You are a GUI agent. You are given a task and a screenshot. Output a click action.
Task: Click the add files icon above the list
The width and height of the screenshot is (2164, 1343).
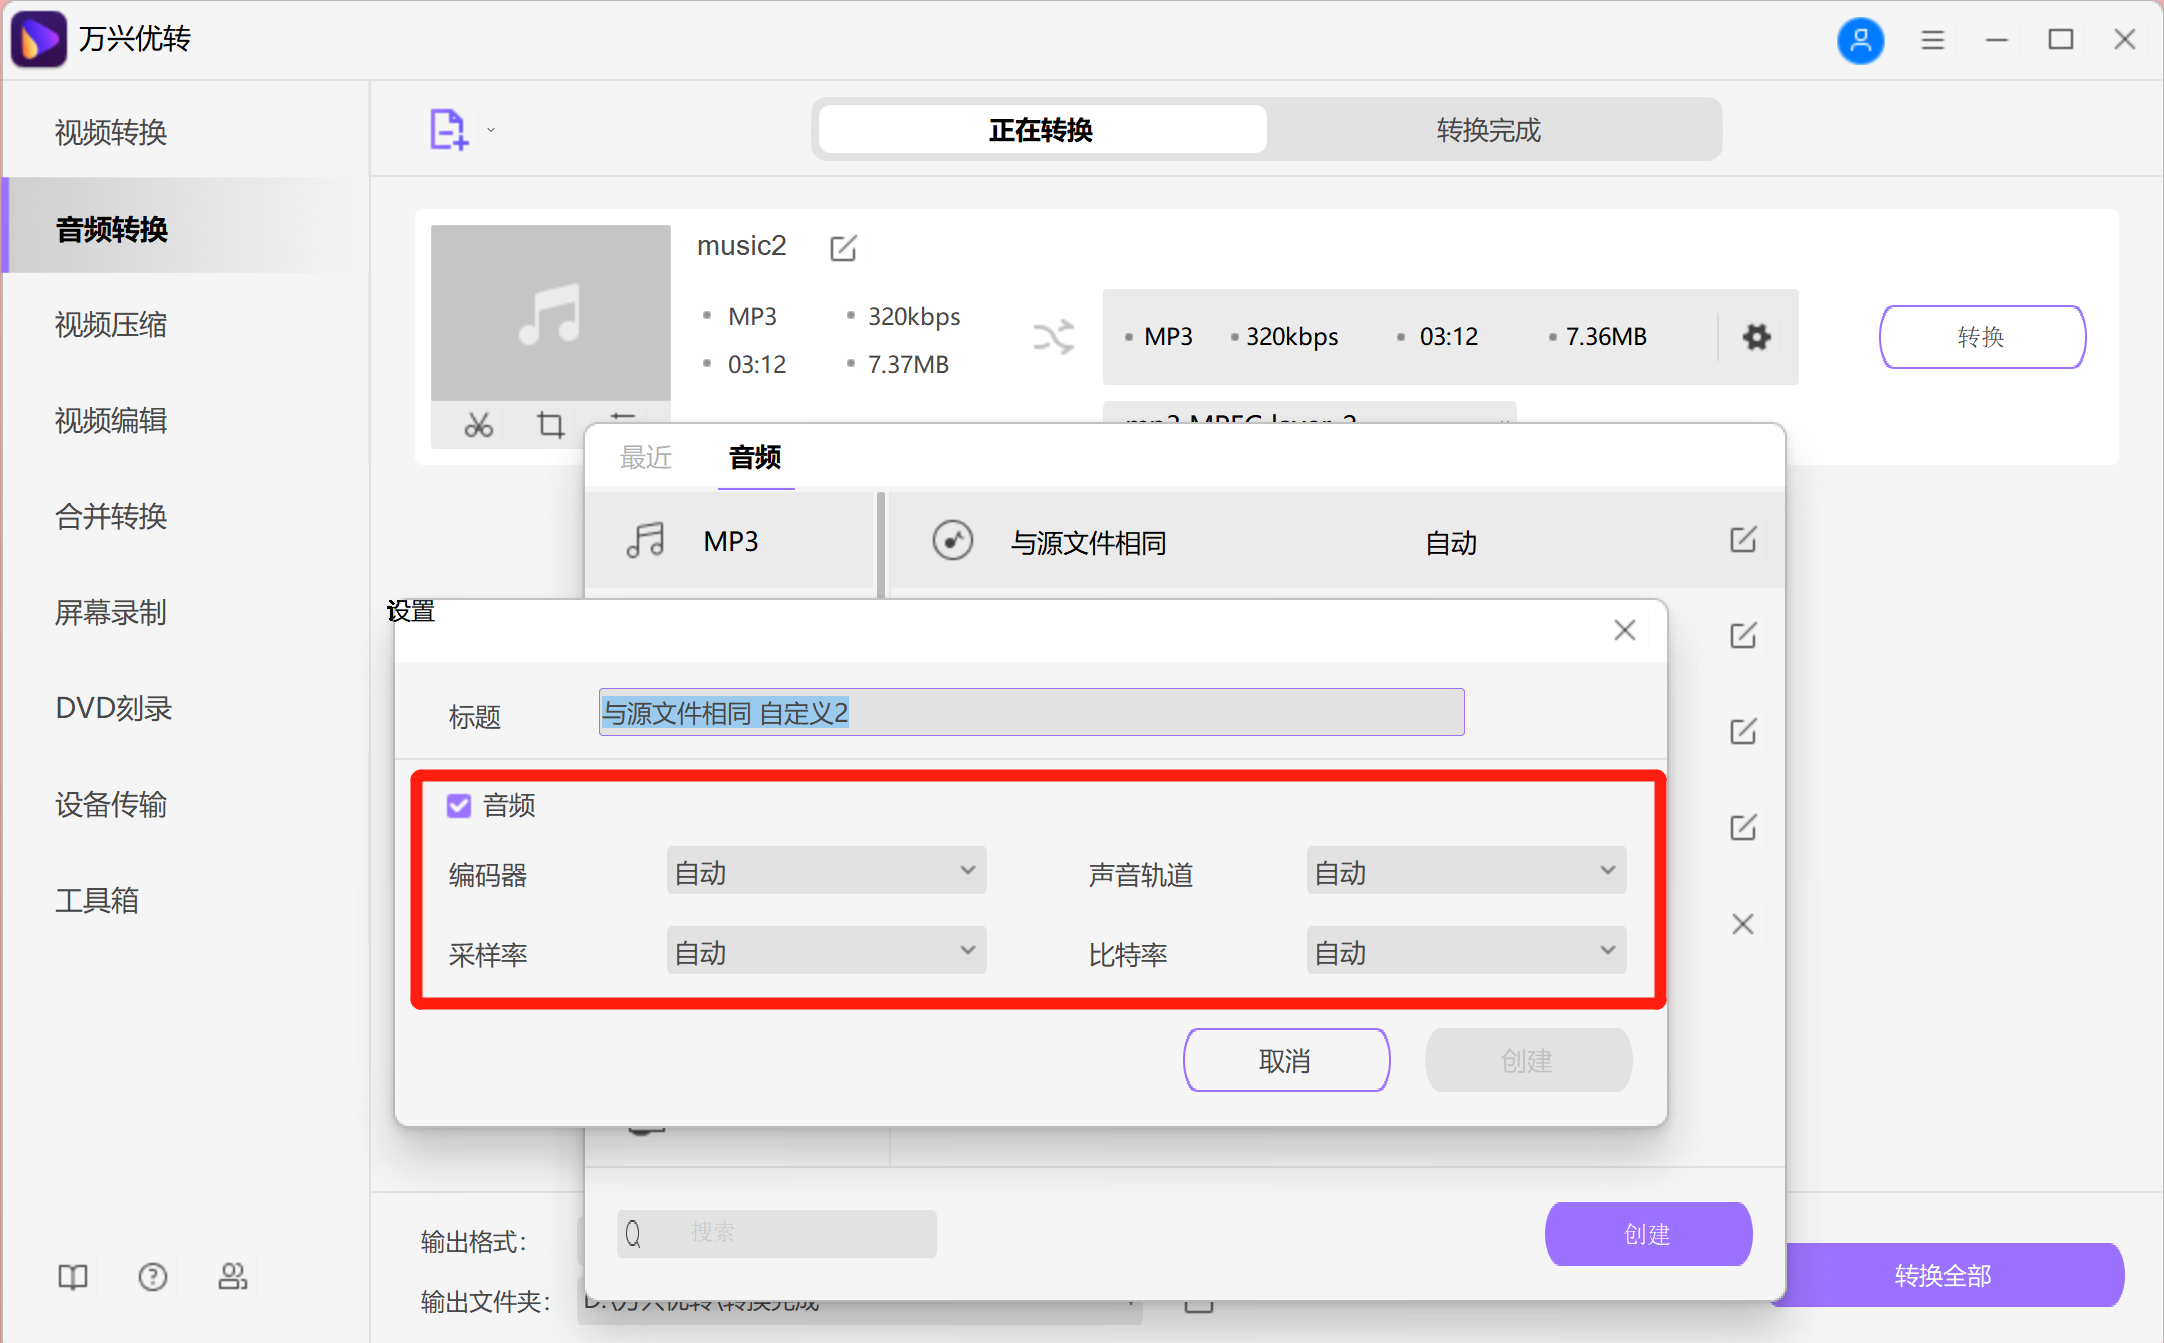coord(447,129)
